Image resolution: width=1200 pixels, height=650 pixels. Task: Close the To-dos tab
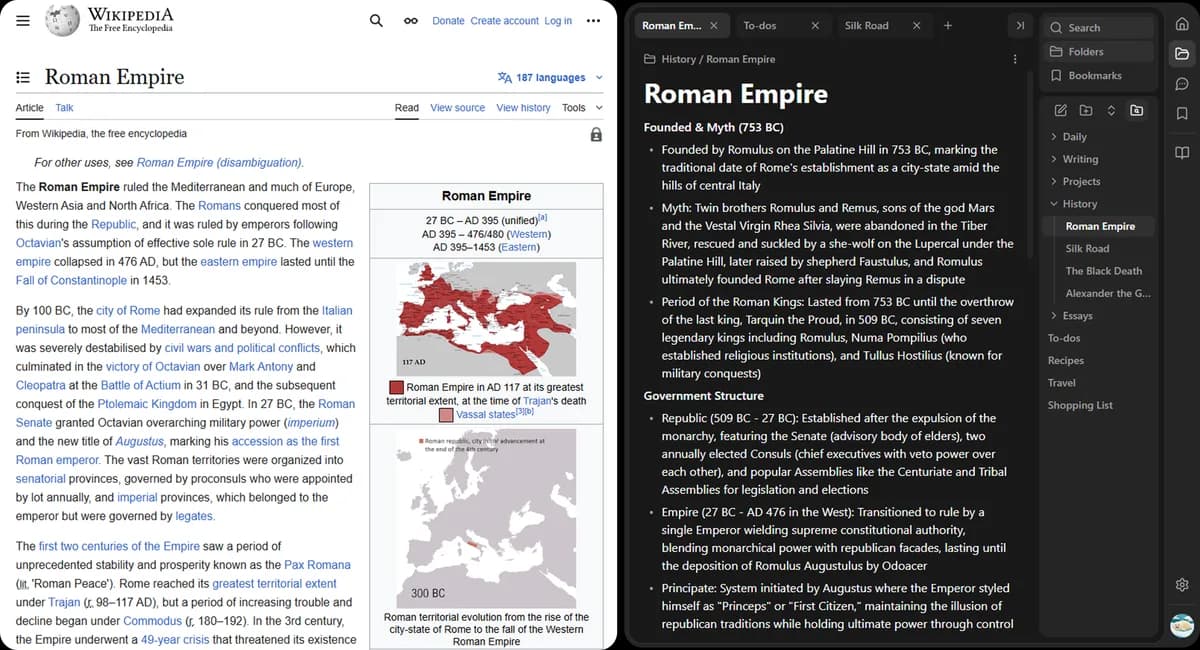(815, 26)
